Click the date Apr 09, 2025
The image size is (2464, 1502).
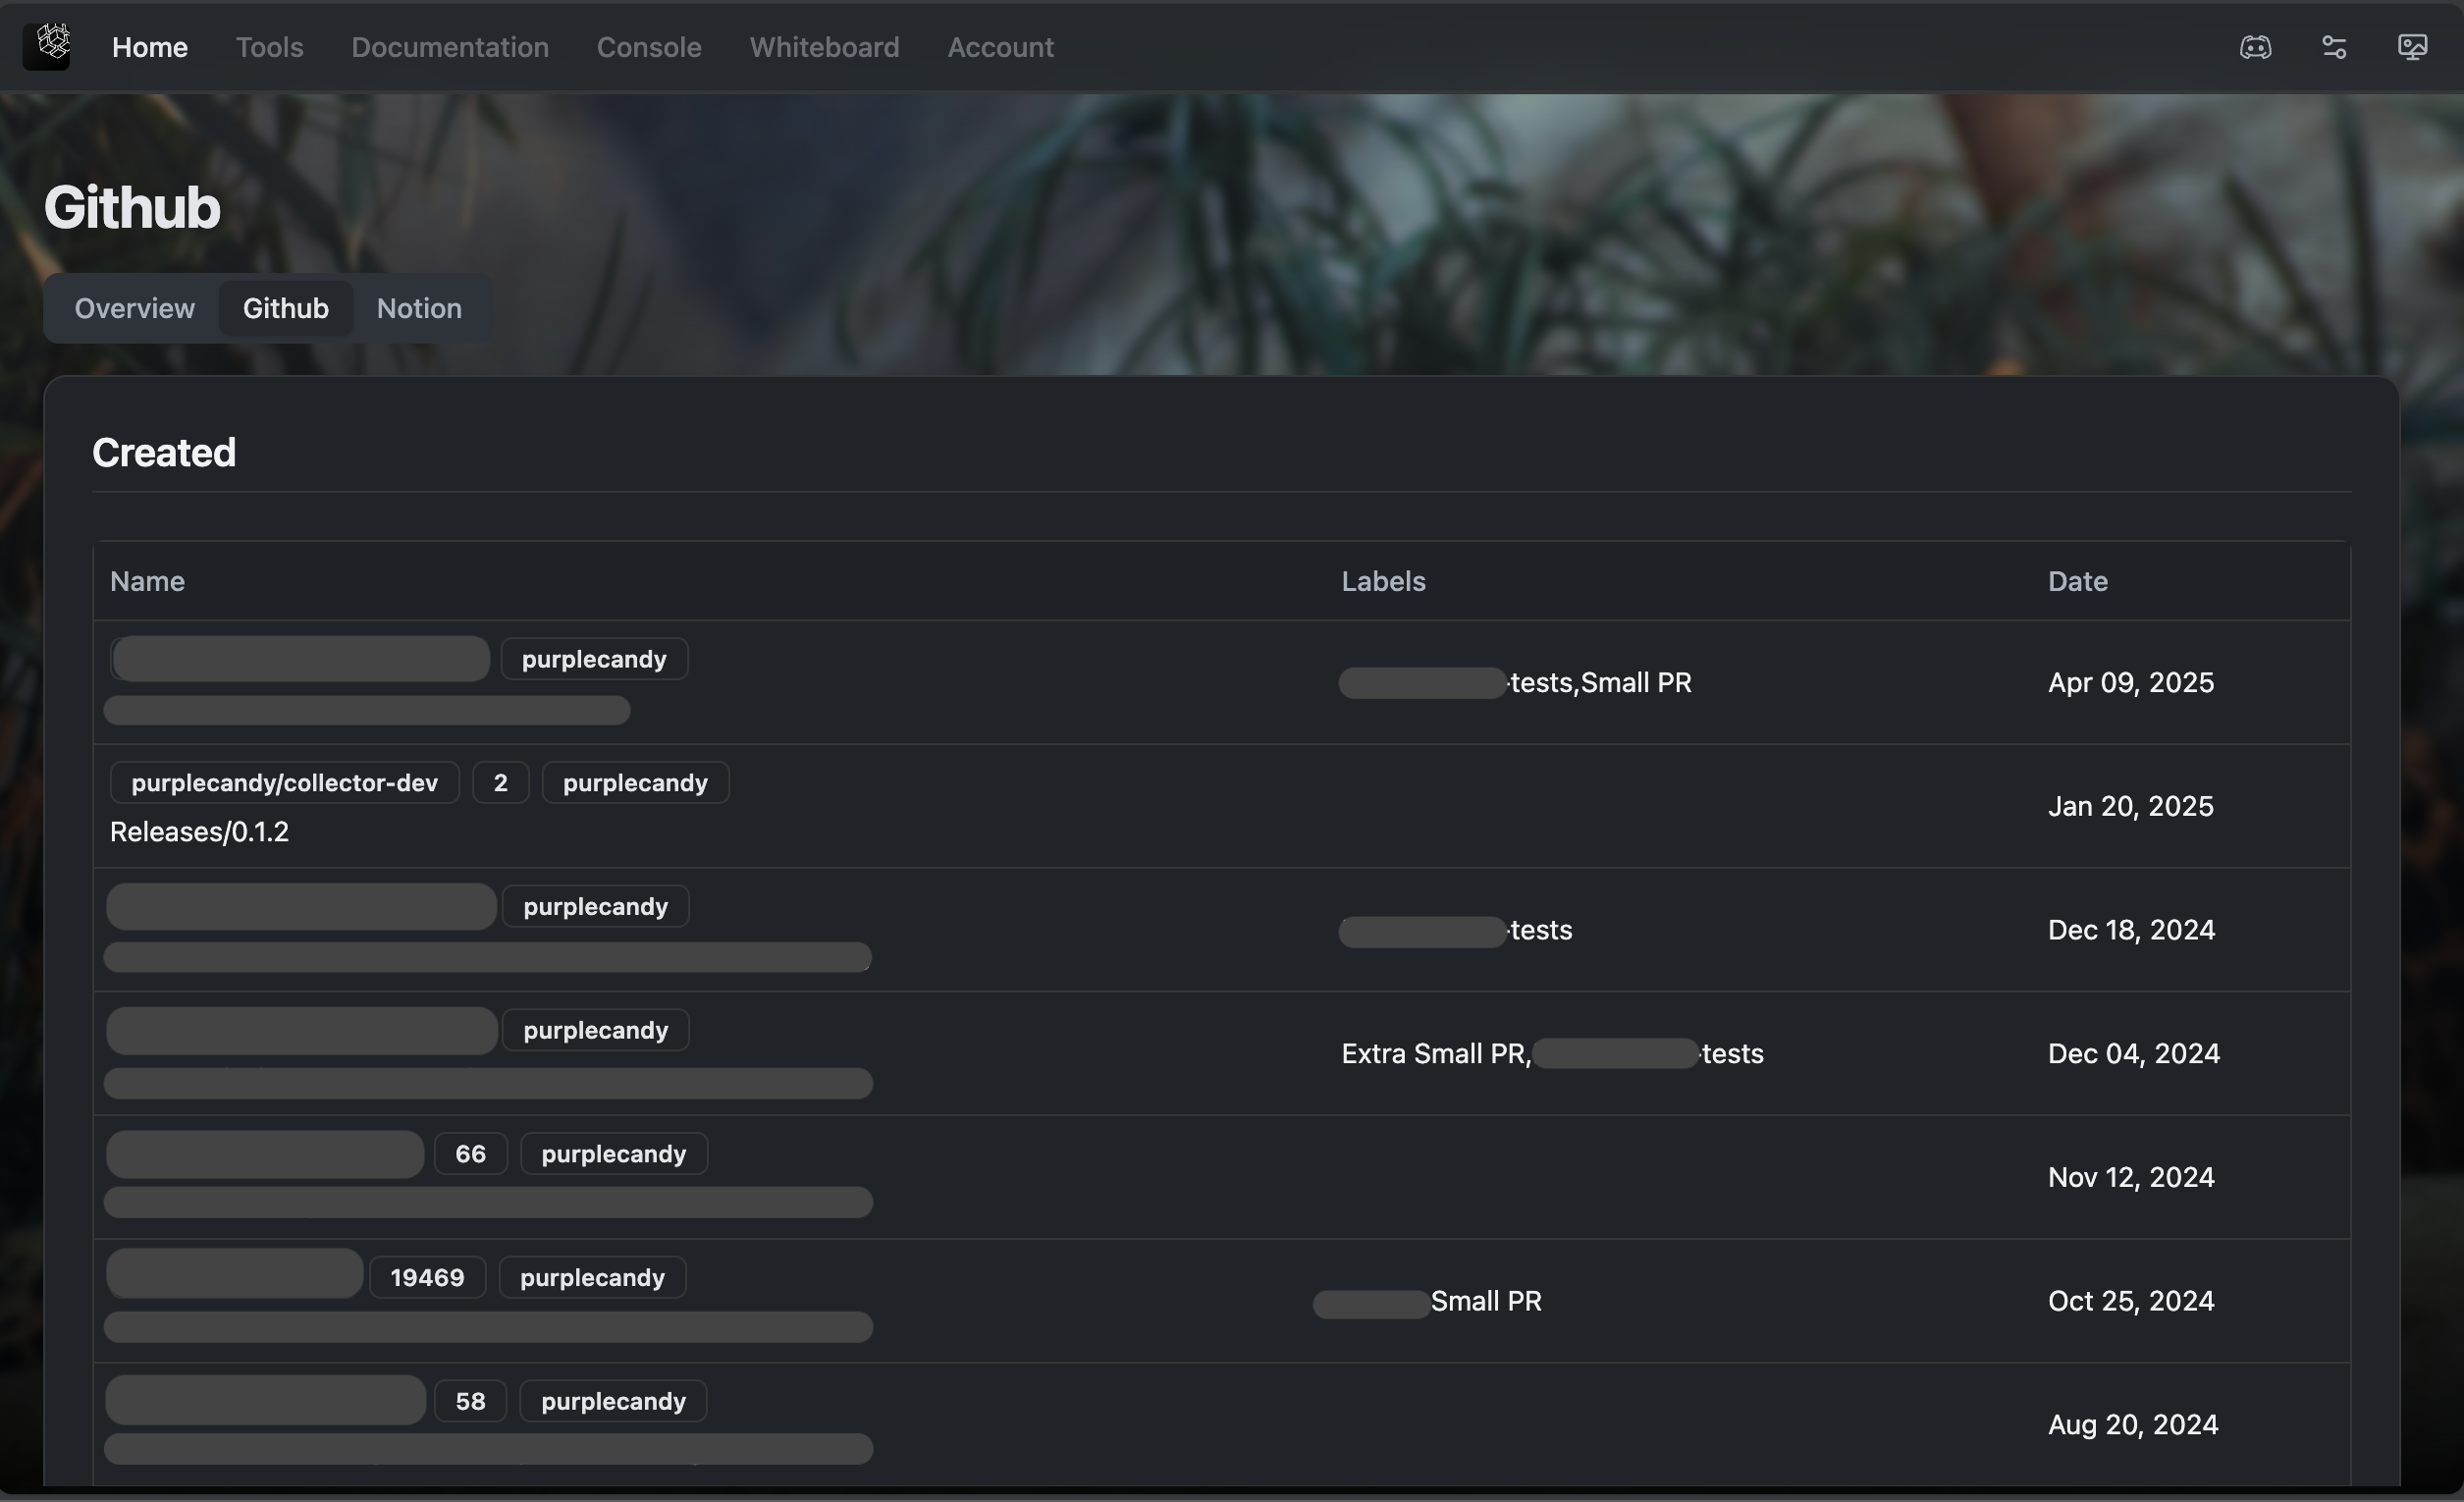2130,683
